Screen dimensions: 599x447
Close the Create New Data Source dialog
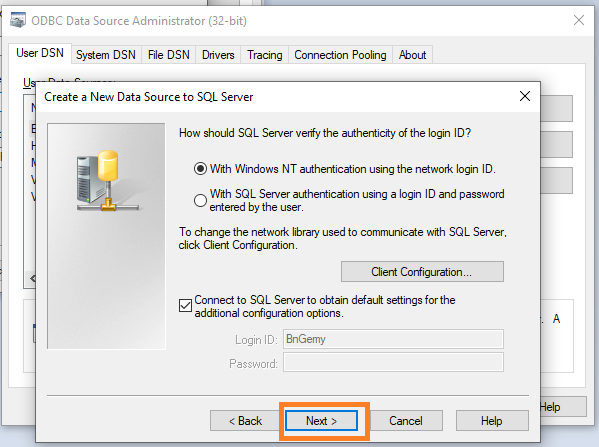[x=525, y=96]
